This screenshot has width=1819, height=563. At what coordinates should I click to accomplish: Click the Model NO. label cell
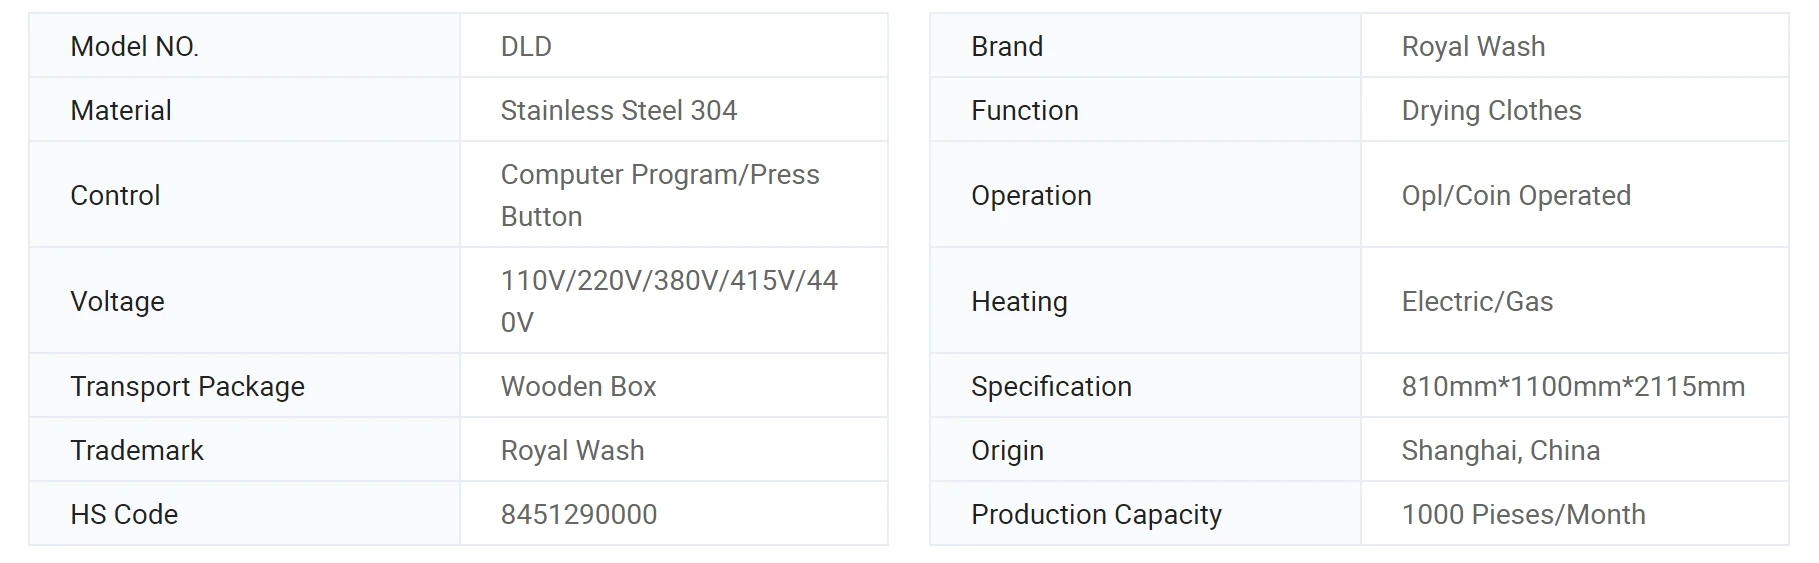coord(244,46)
